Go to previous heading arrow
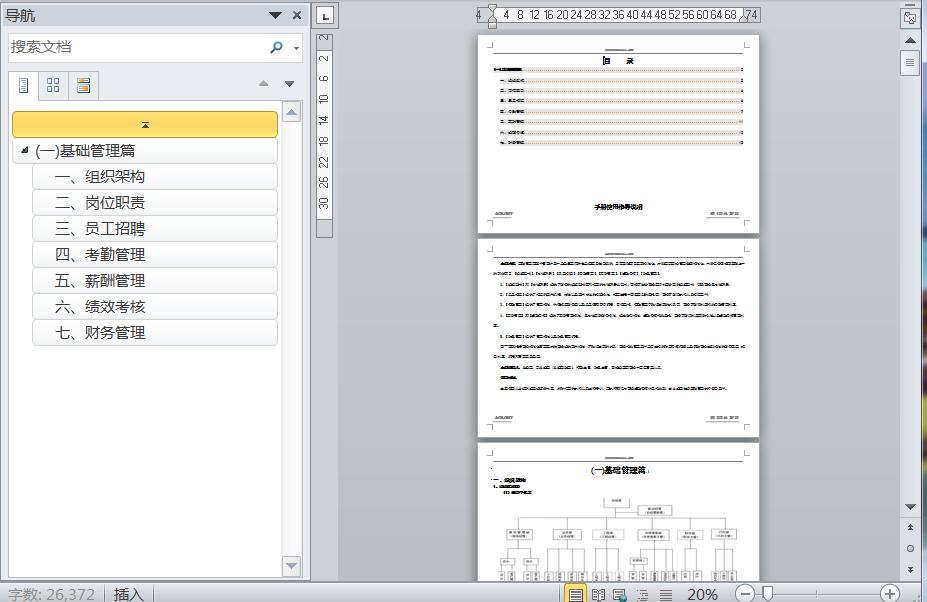Image resolution: width=927 pixels, height=602 pixels. click(x=264, y=84)
